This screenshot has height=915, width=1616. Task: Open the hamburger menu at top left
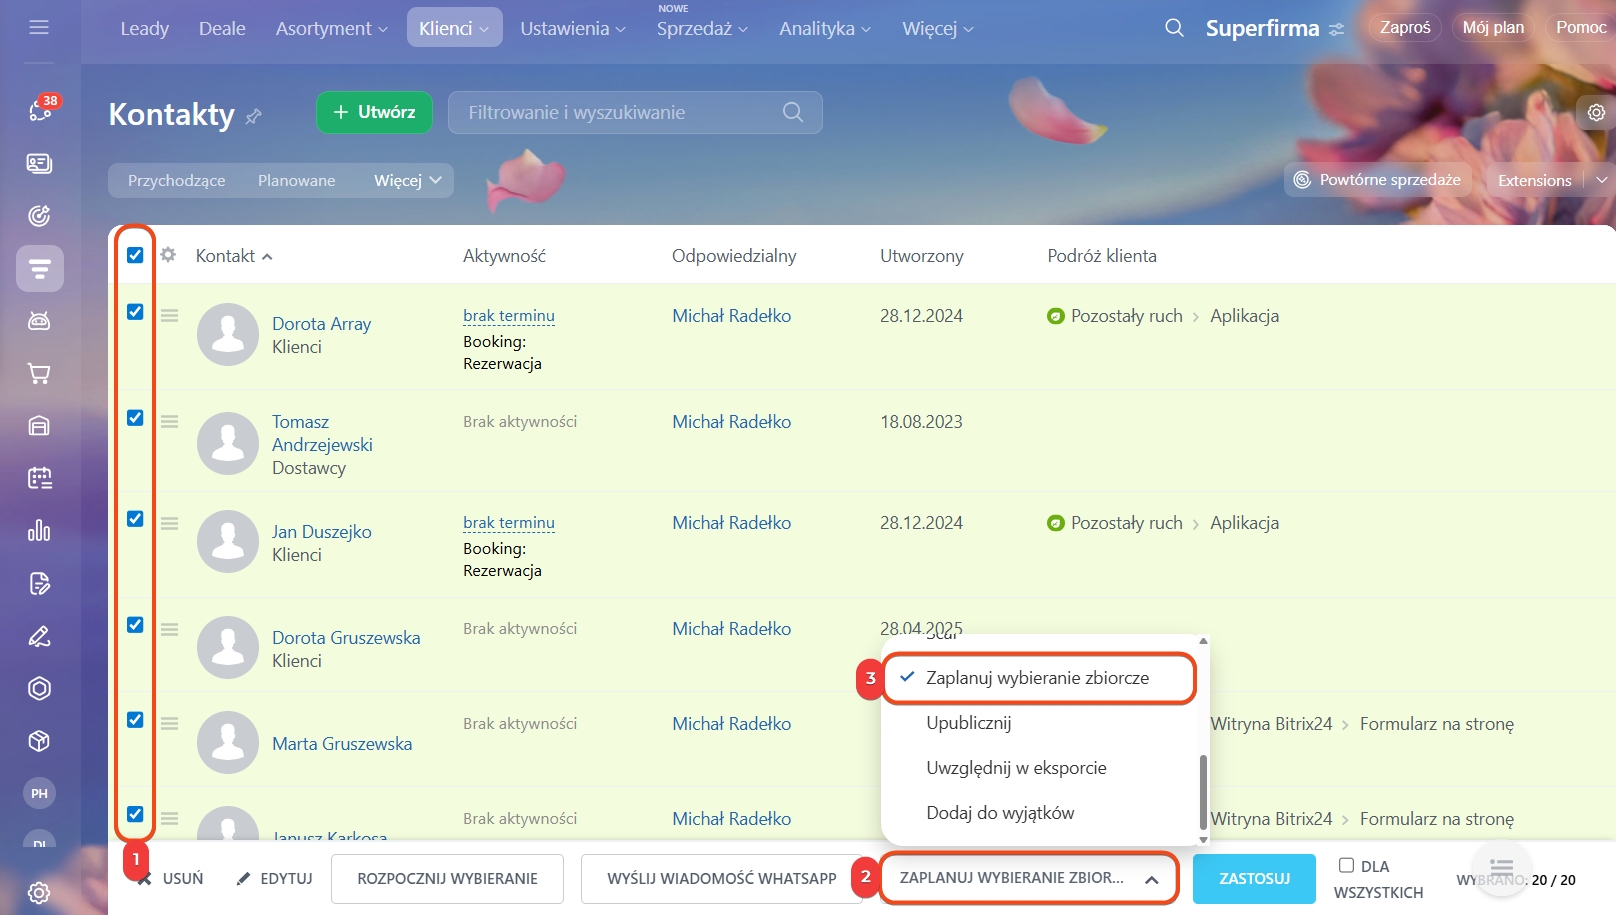39,28
